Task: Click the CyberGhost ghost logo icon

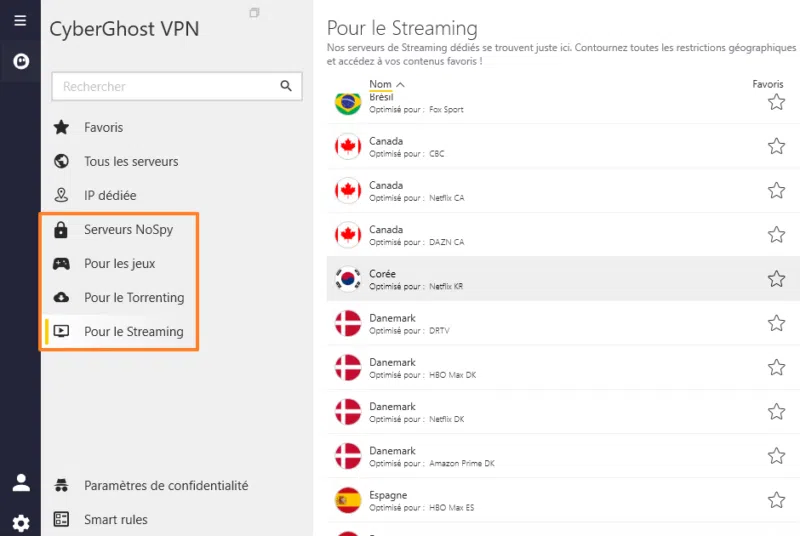Action: [20, 62]
